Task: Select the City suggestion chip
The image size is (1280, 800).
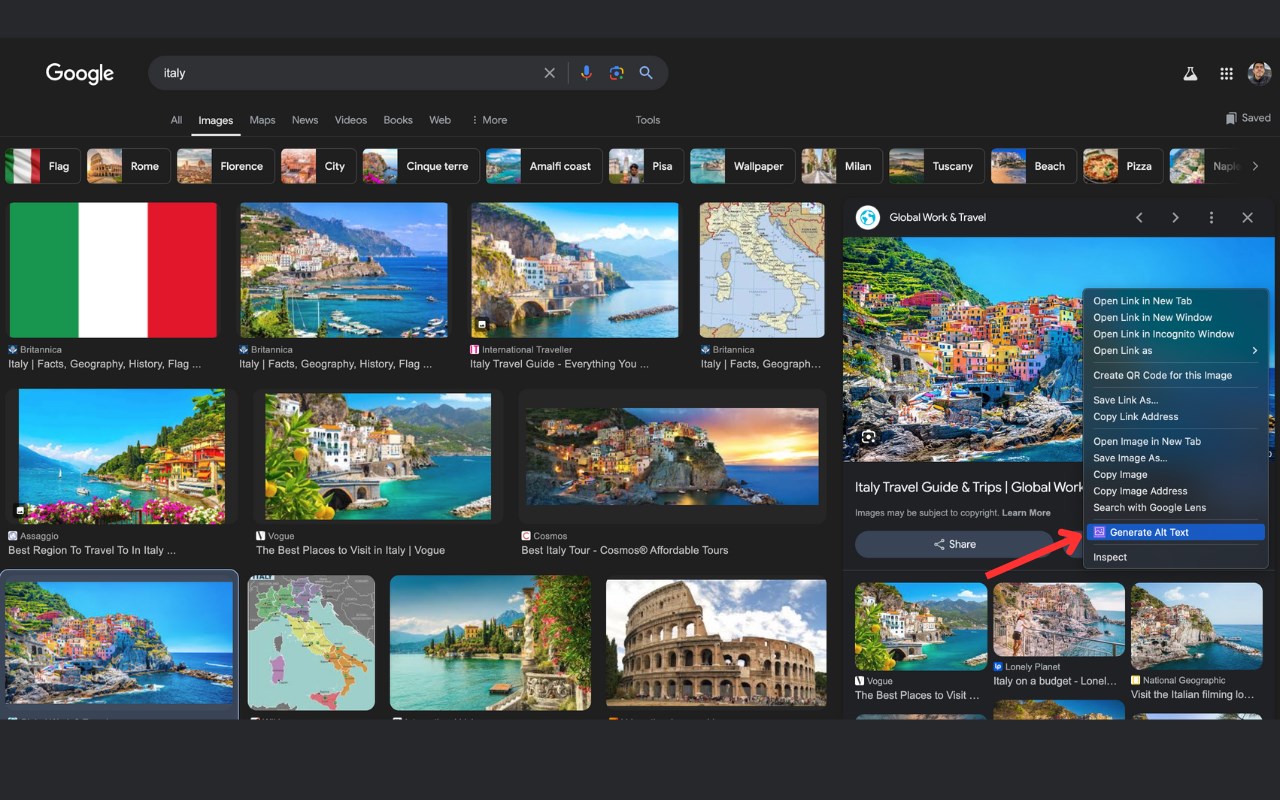Action: [x=318, y=166]
